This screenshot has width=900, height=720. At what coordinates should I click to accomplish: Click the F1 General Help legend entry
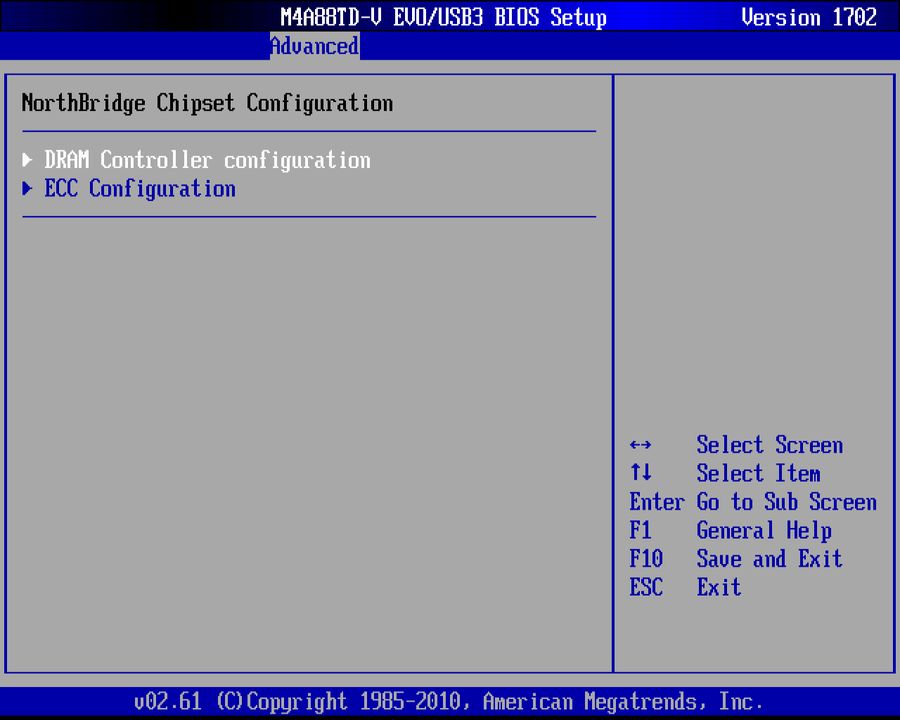[x=730, y=530]
